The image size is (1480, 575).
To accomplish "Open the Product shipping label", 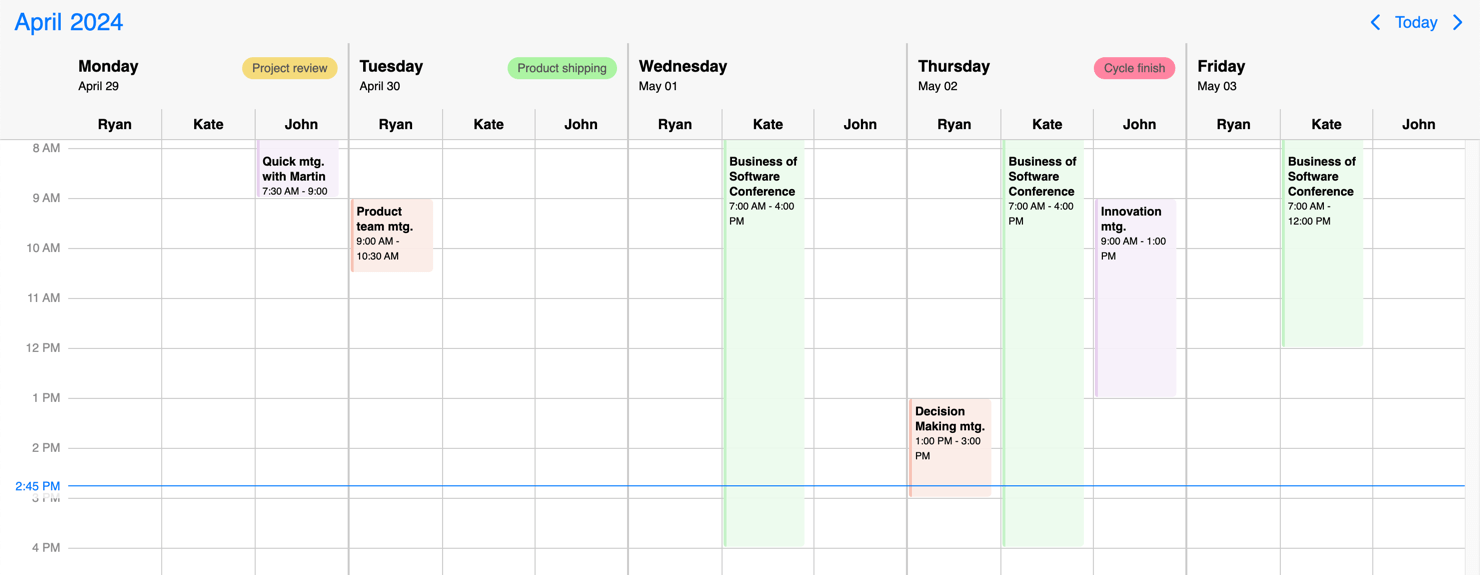I will tap(561, 68).
